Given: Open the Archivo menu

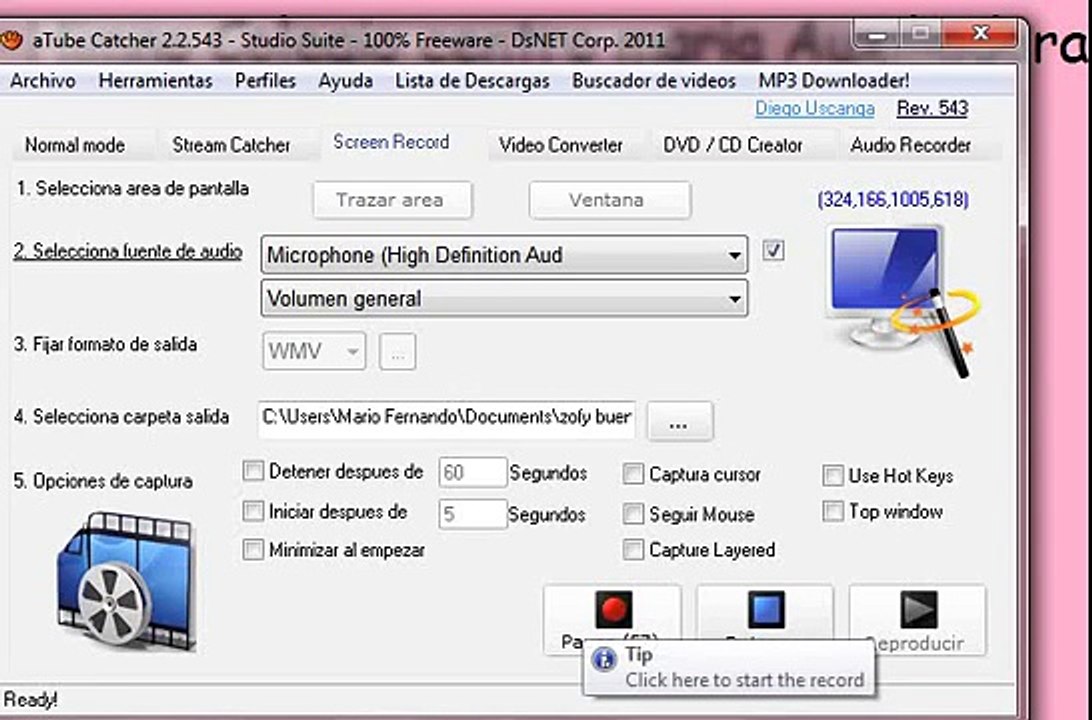Looking at the screenshot, I should [x=42, y=81].
